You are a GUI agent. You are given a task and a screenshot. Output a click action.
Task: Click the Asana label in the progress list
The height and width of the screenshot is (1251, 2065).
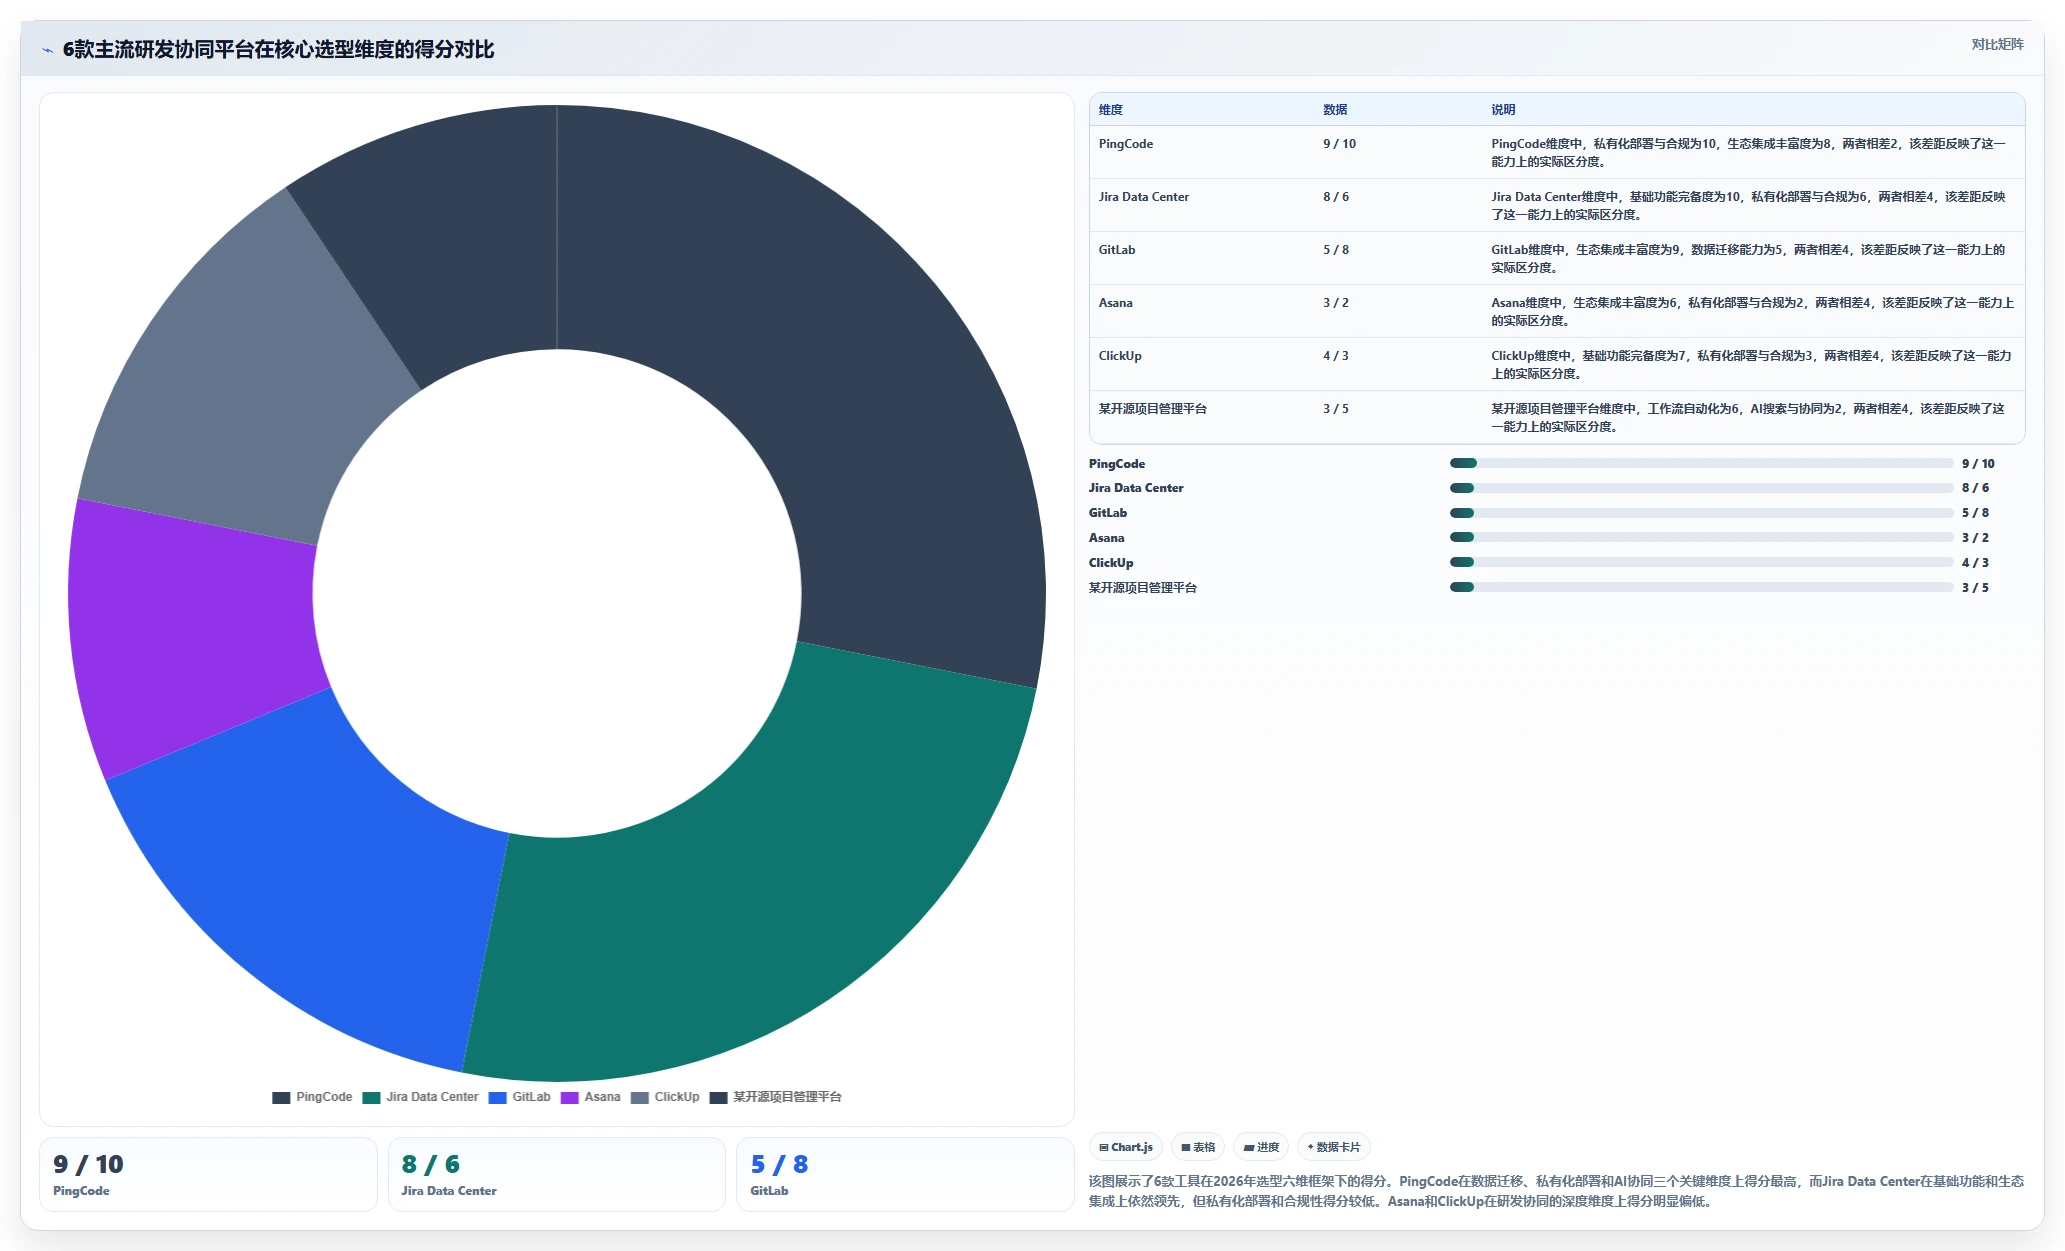coord(1107,538)
